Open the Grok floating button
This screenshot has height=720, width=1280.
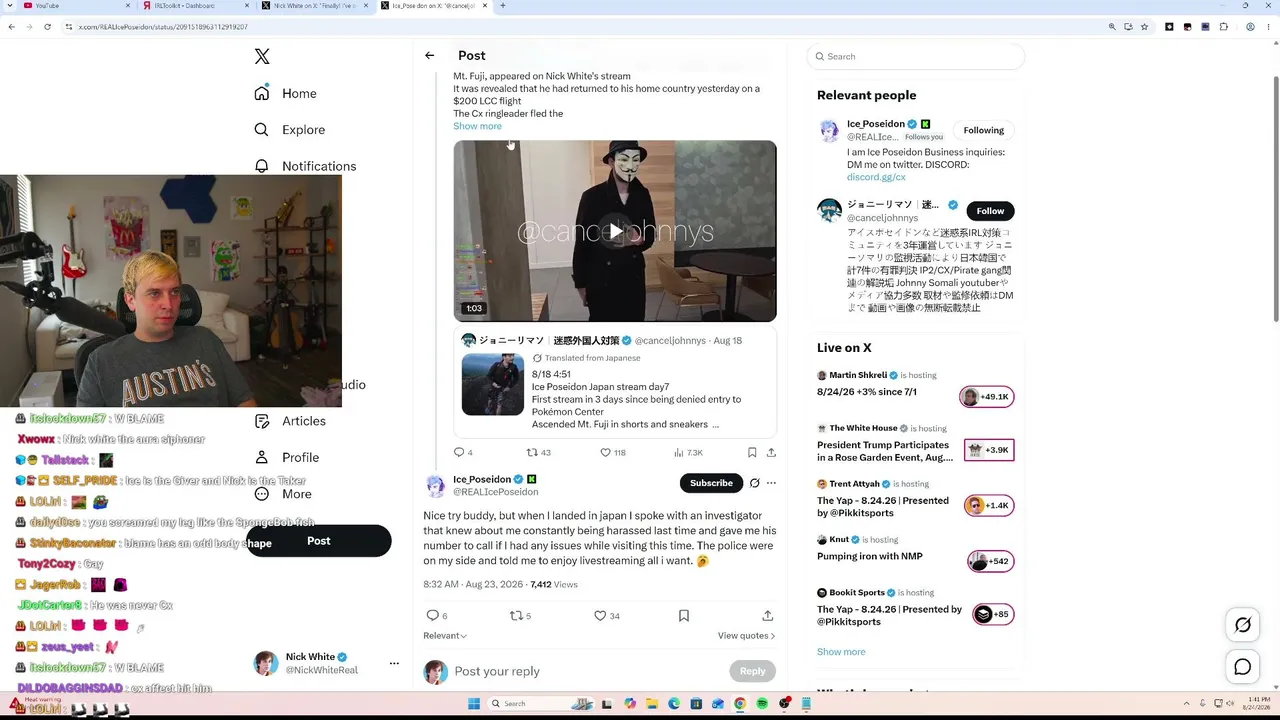1243,625
